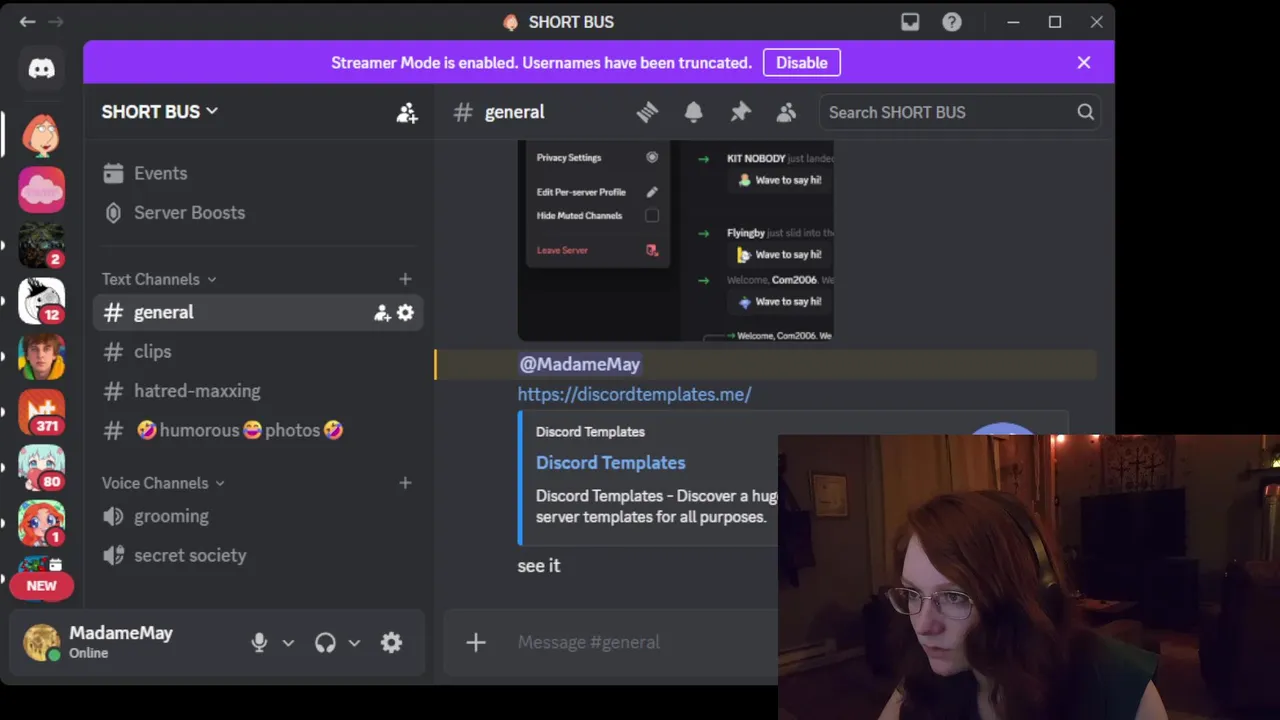
Task: Click the #general channel title in header
Action: [x=514, y=112]
